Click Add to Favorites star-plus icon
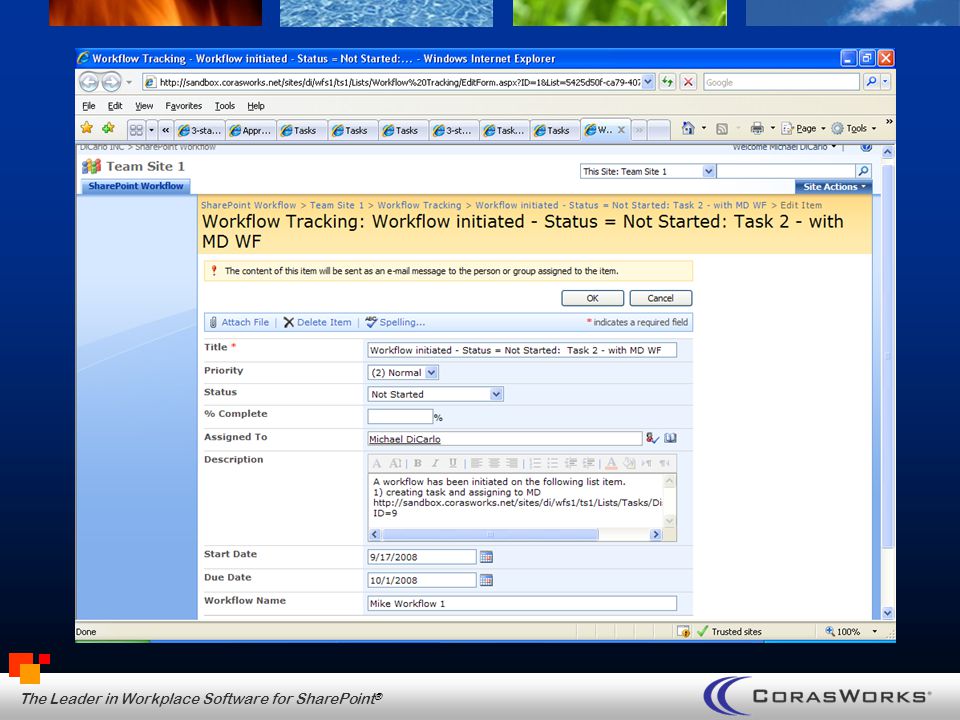960x720 pixels. (x=109, y=128)
